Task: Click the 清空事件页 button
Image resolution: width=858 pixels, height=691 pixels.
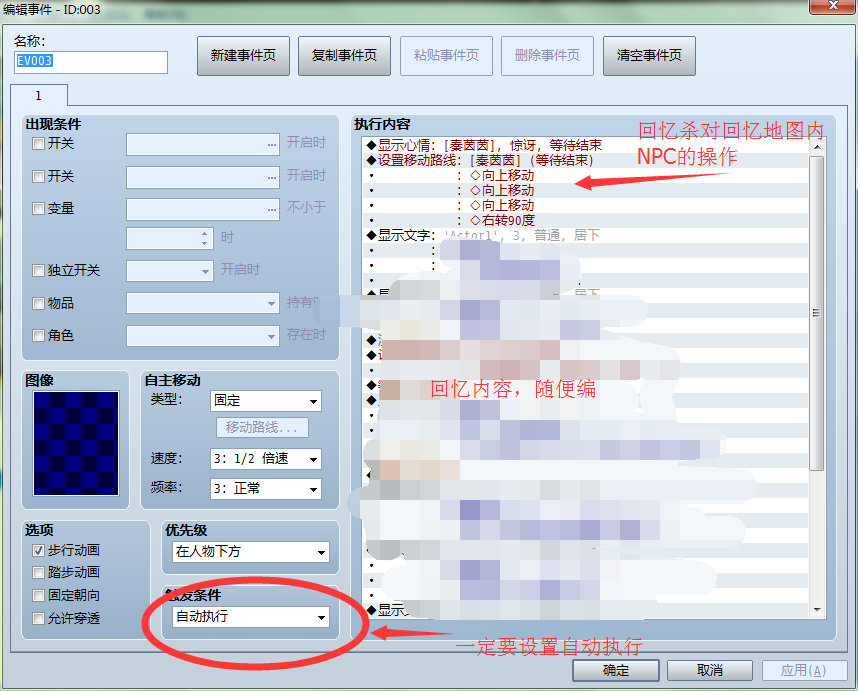Action: tap(649, 56)
